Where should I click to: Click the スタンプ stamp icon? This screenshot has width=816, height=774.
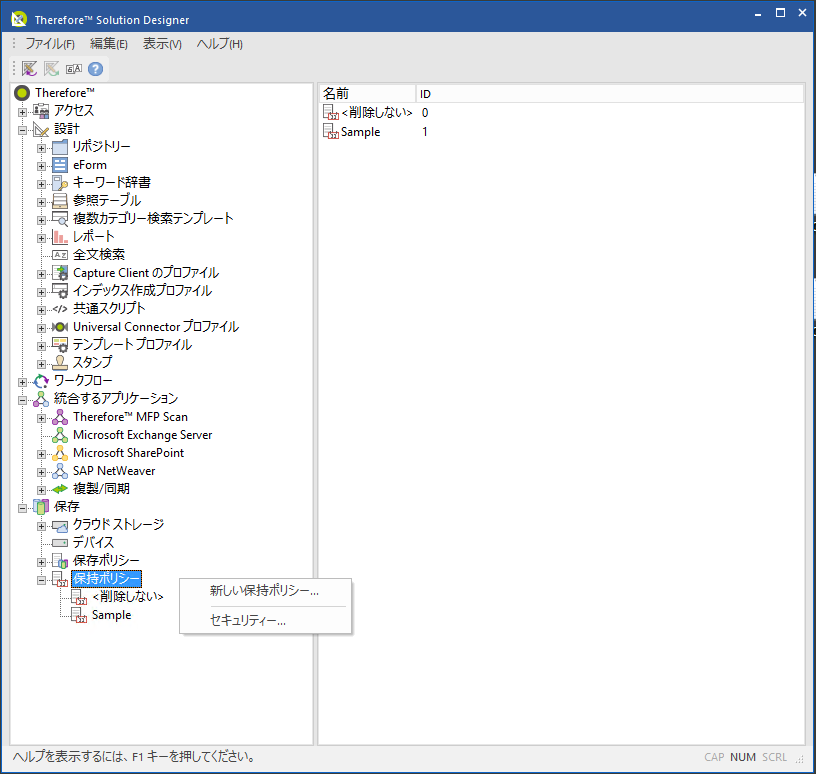click(60, 363)
